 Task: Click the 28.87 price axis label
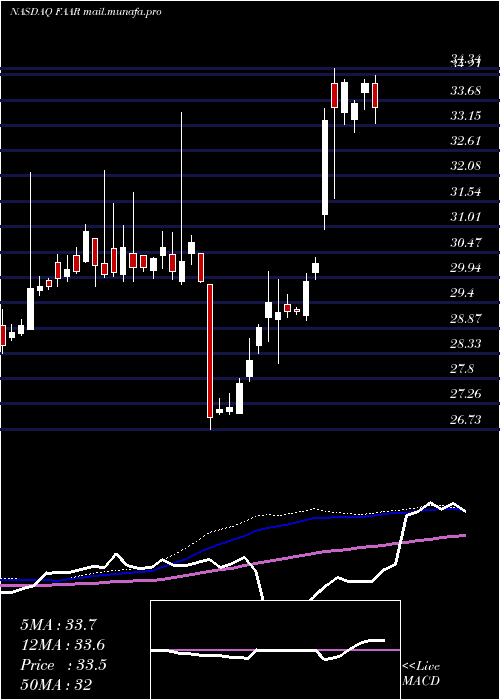pyautogui.click(x=466, y=319)
